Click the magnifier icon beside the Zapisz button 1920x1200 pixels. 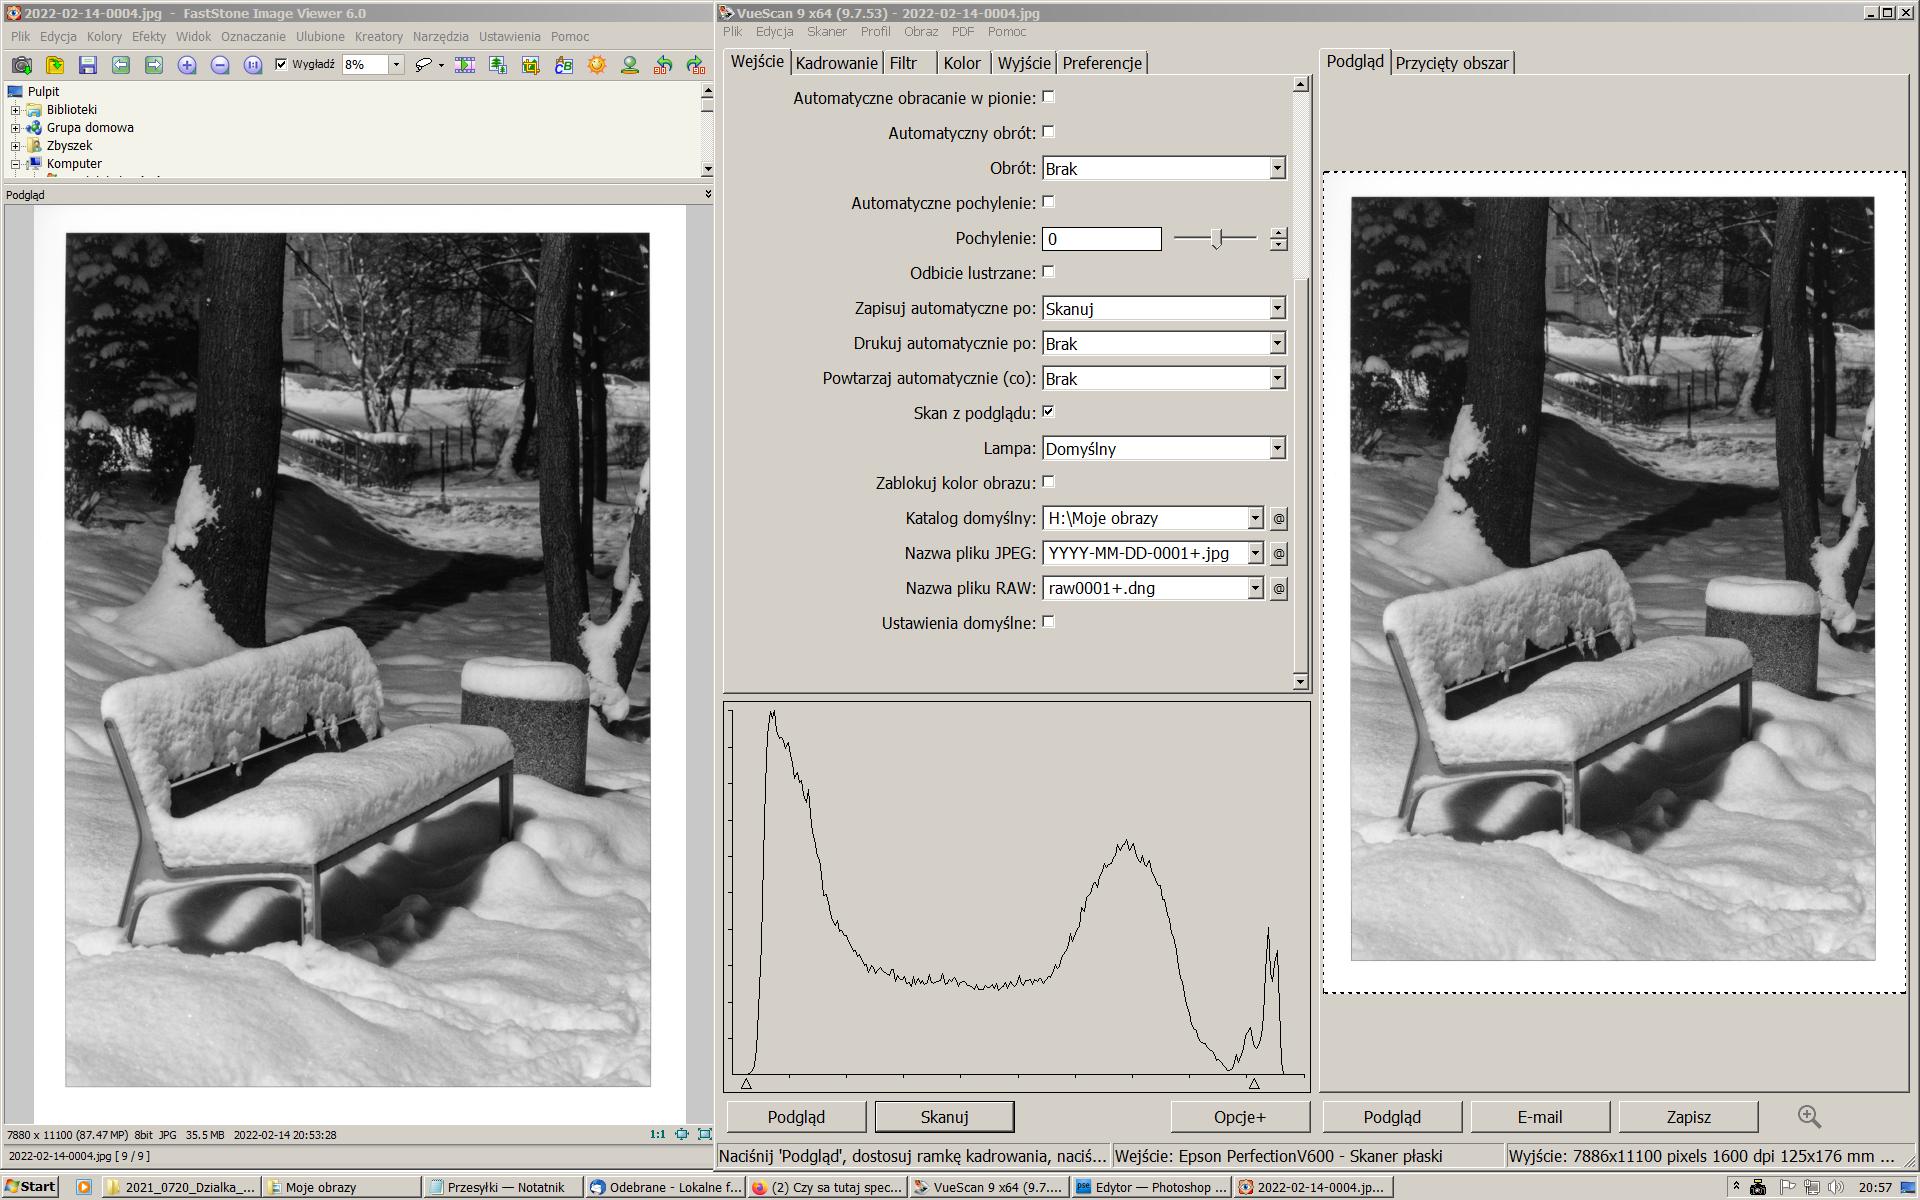(x=1808, y=1116)
